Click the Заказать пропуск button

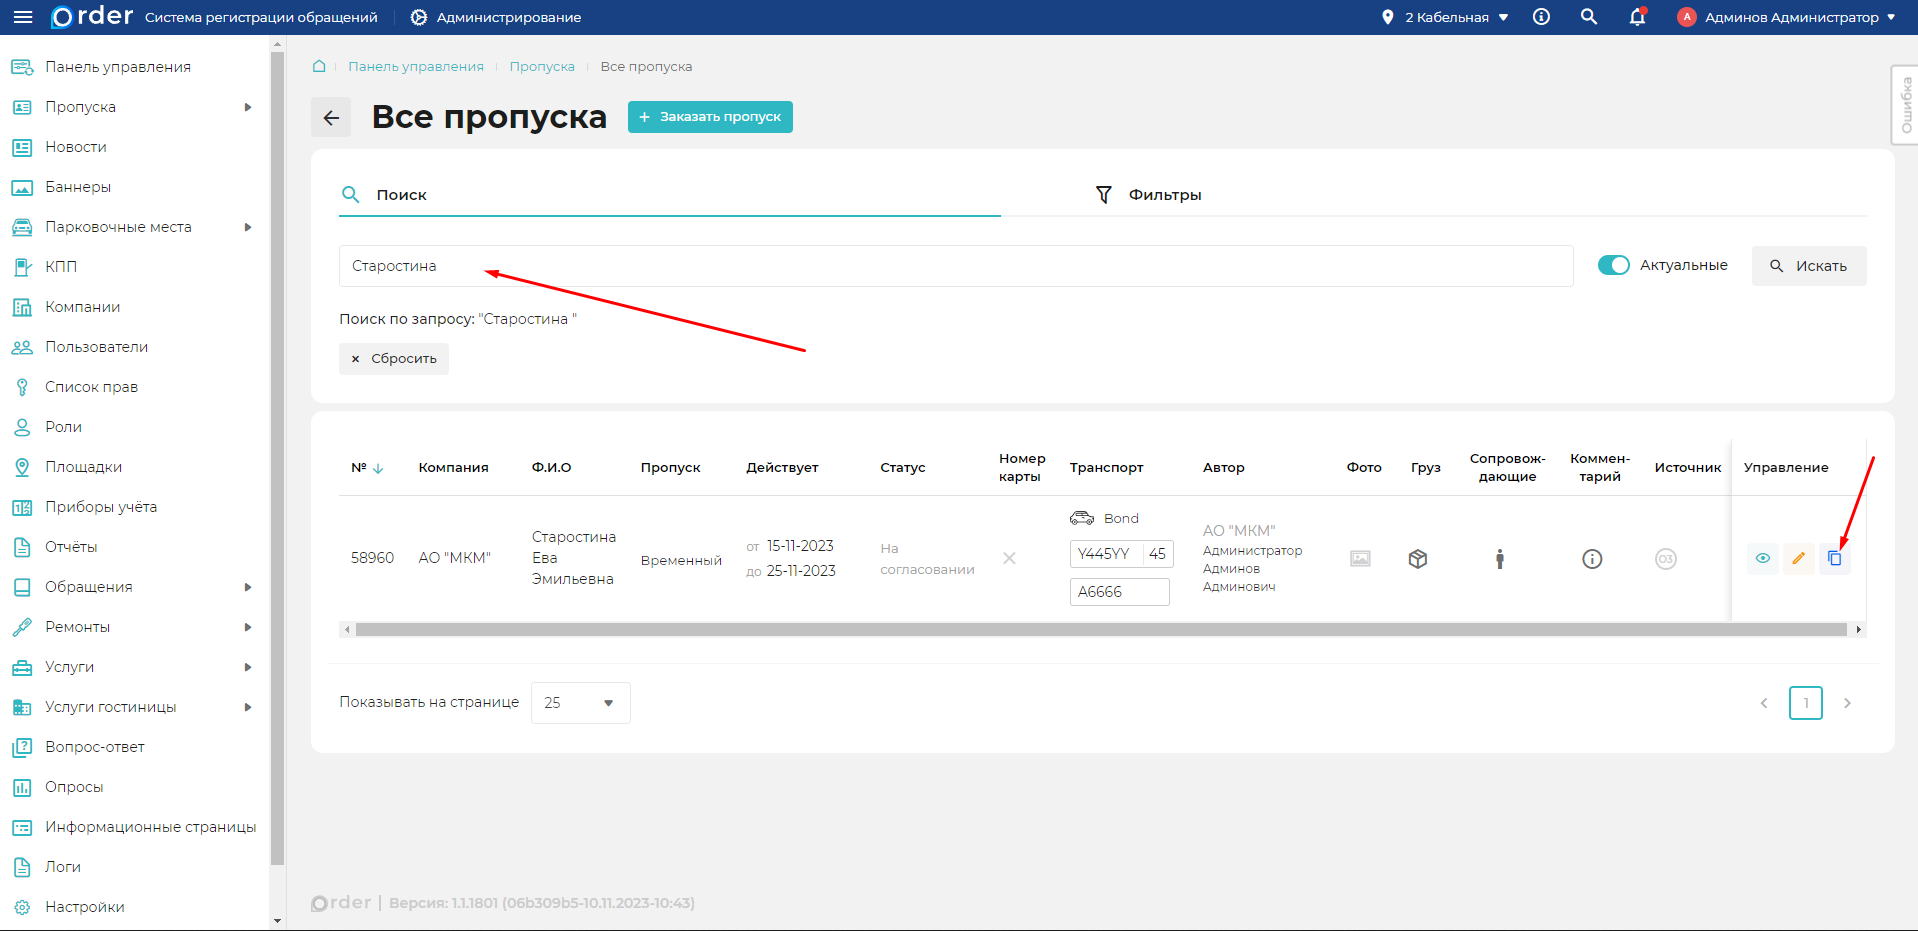coord(710,117)
